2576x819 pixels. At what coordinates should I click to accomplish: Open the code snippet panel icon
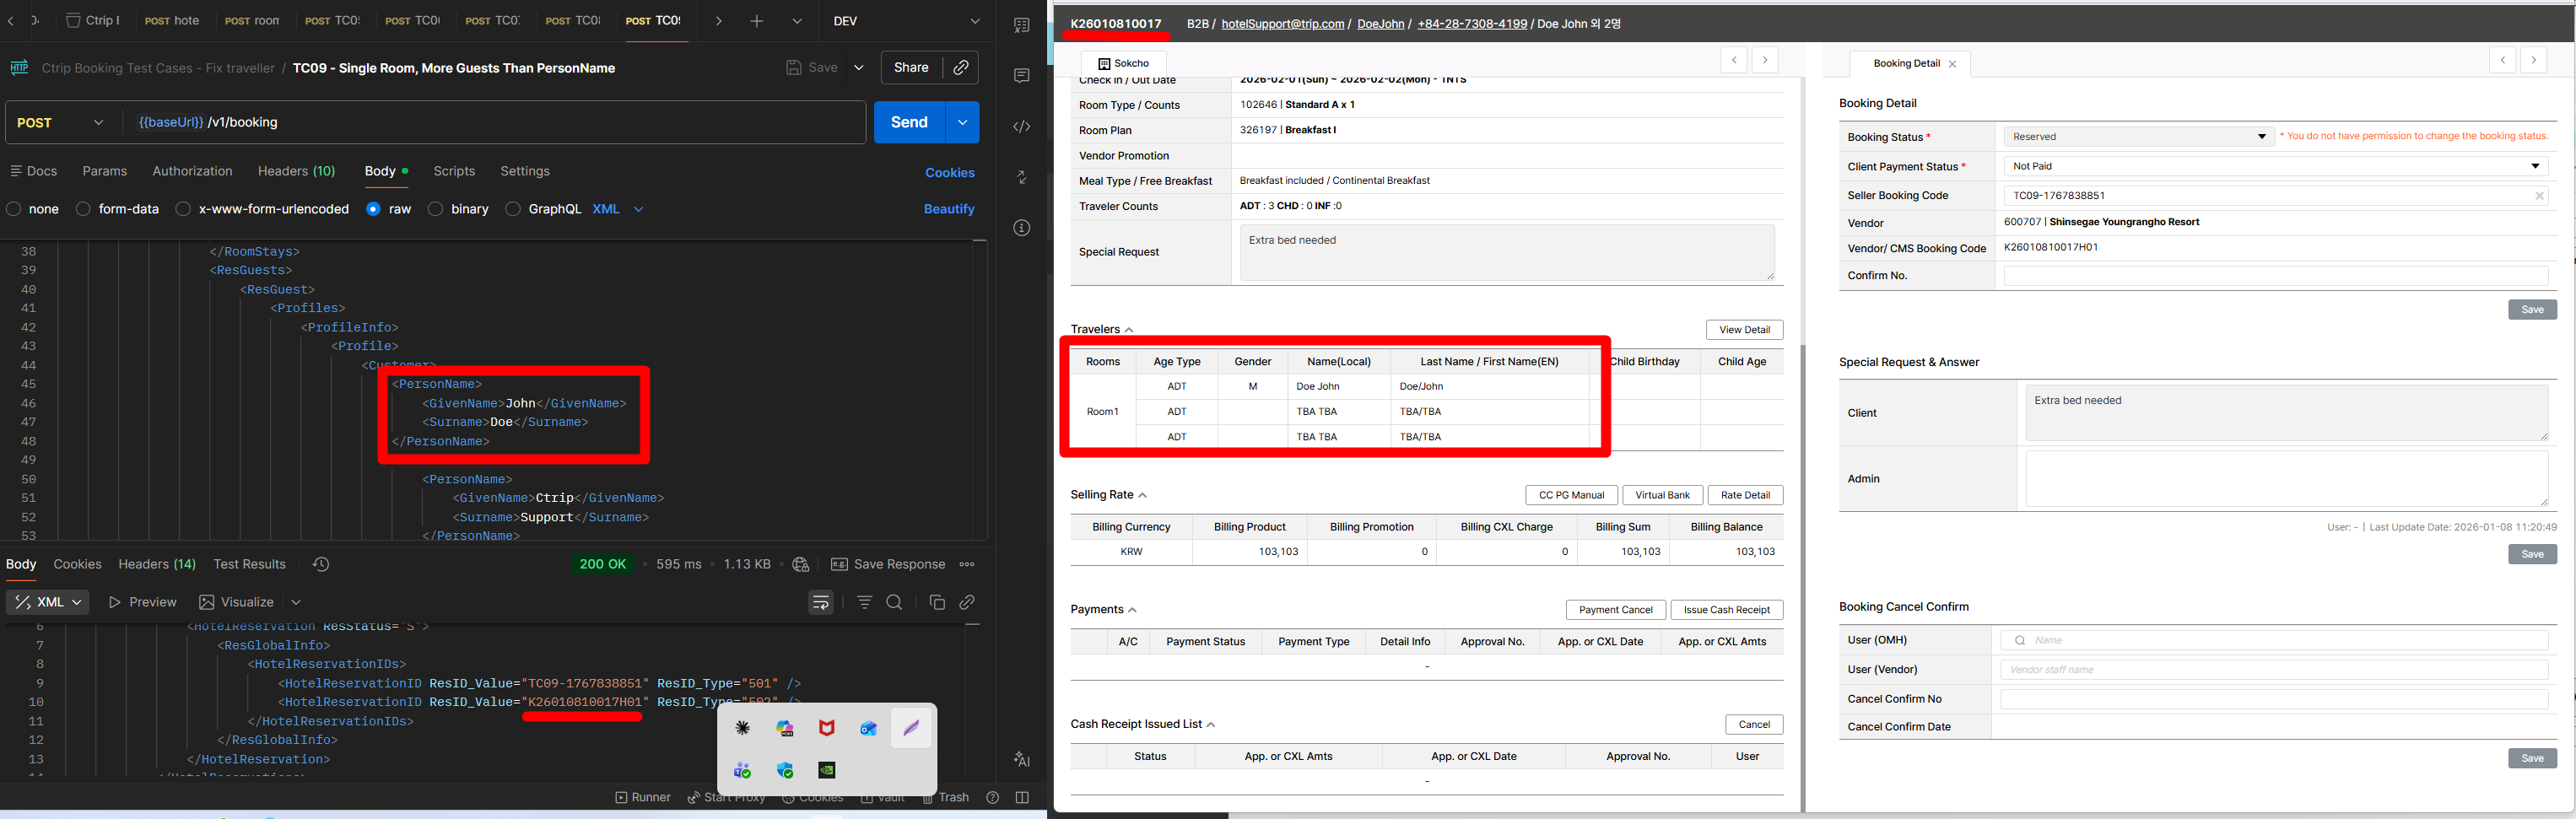pos(1021,126)
